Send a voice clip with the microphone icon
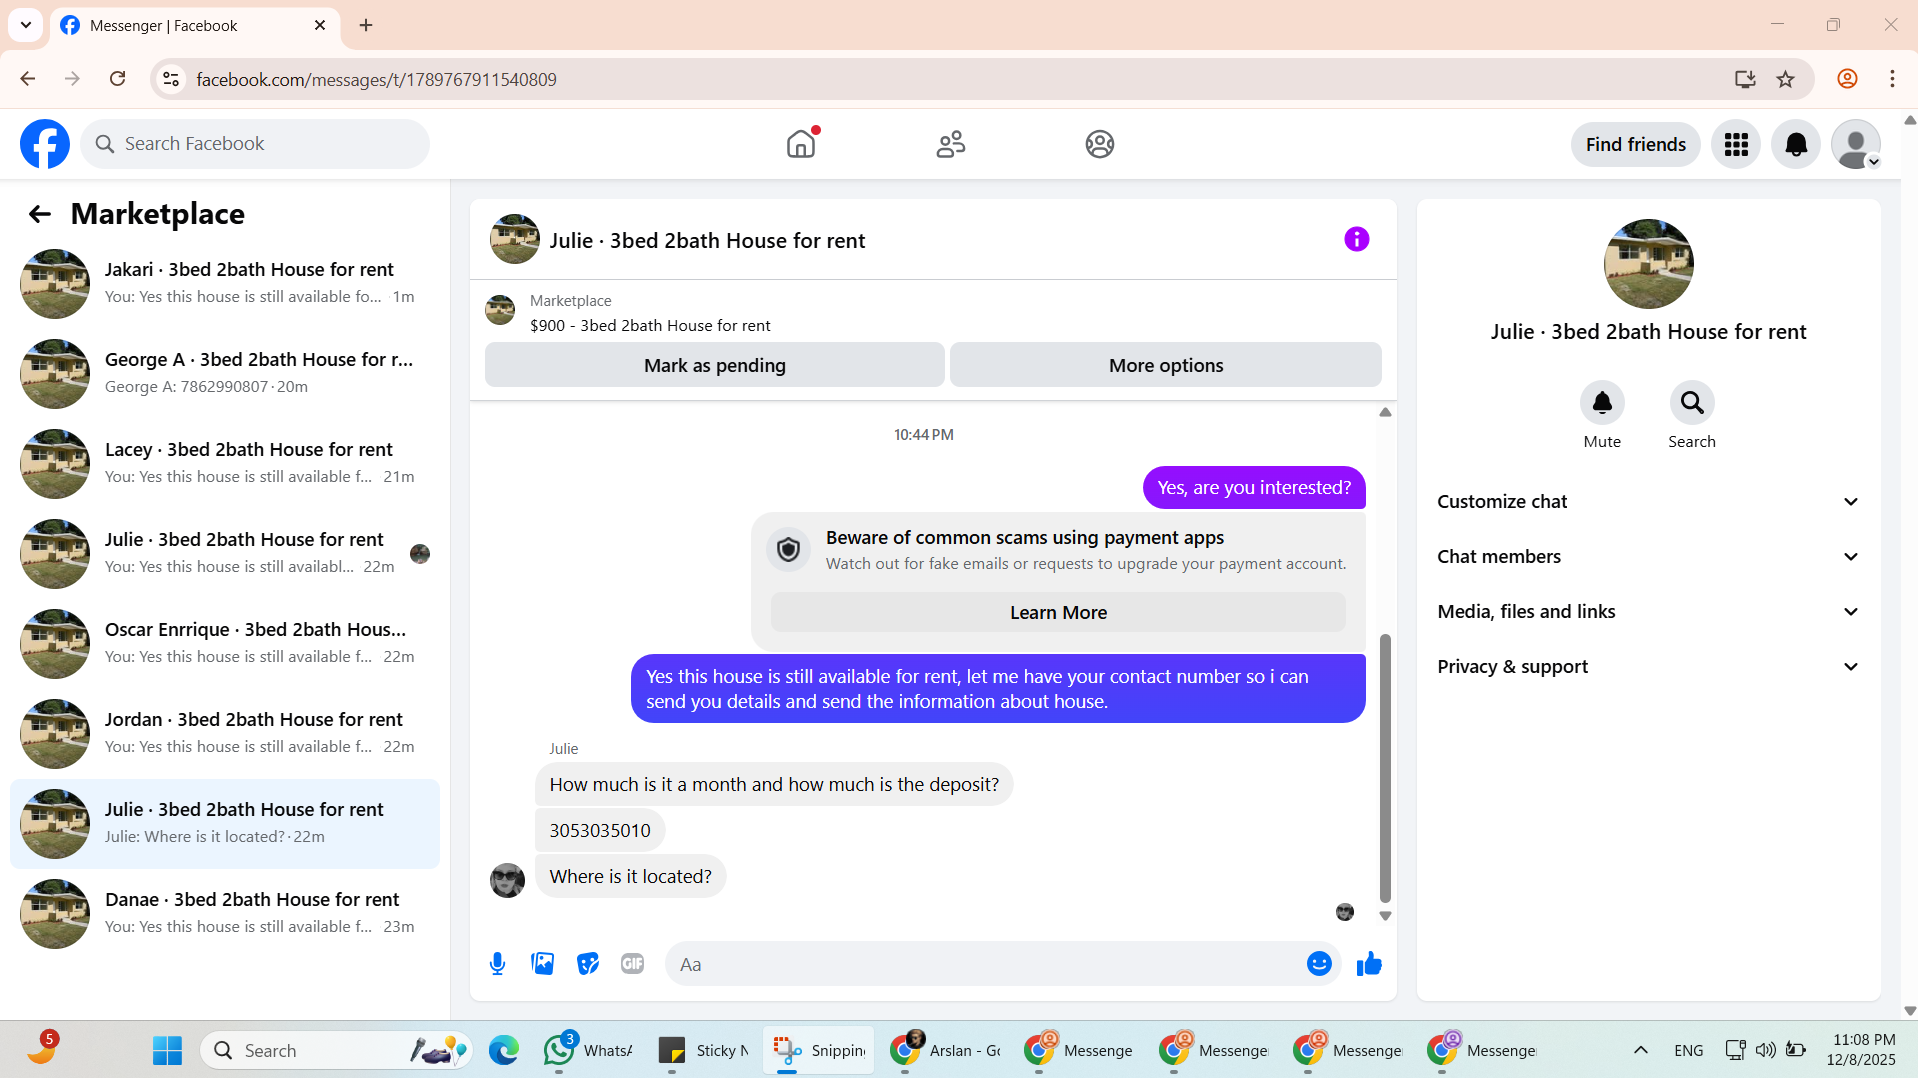1918x1078 pixels. click(x=497, y=964)
